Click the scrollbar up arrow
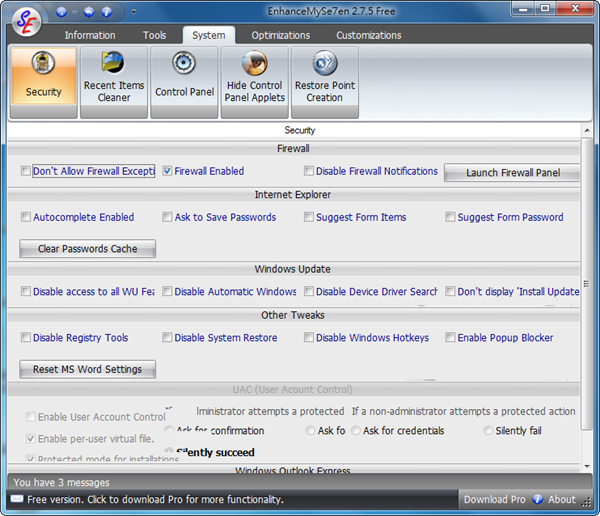This screenshot has width=600, height=516. pyautogui.click(x=587, y=131)
